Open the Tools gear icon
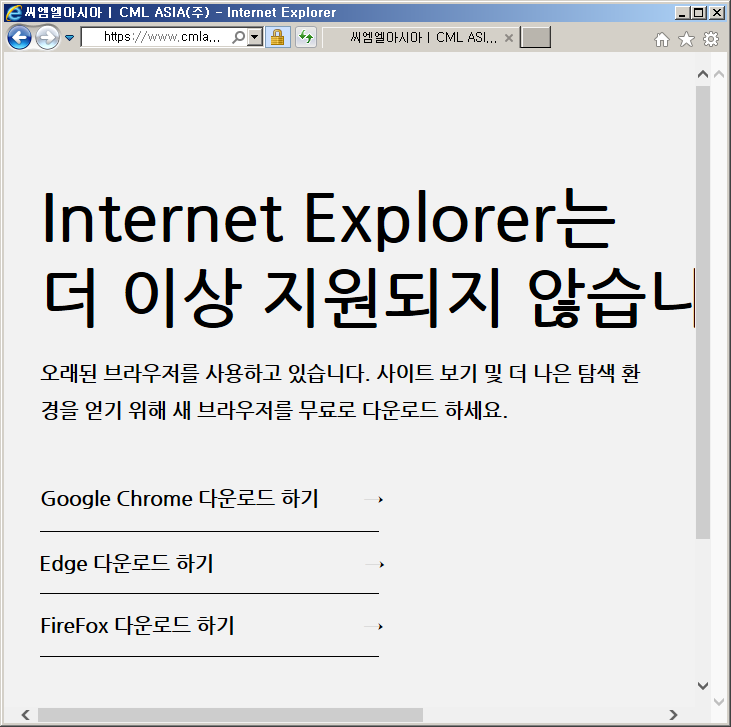 click(x=711, y=39)
